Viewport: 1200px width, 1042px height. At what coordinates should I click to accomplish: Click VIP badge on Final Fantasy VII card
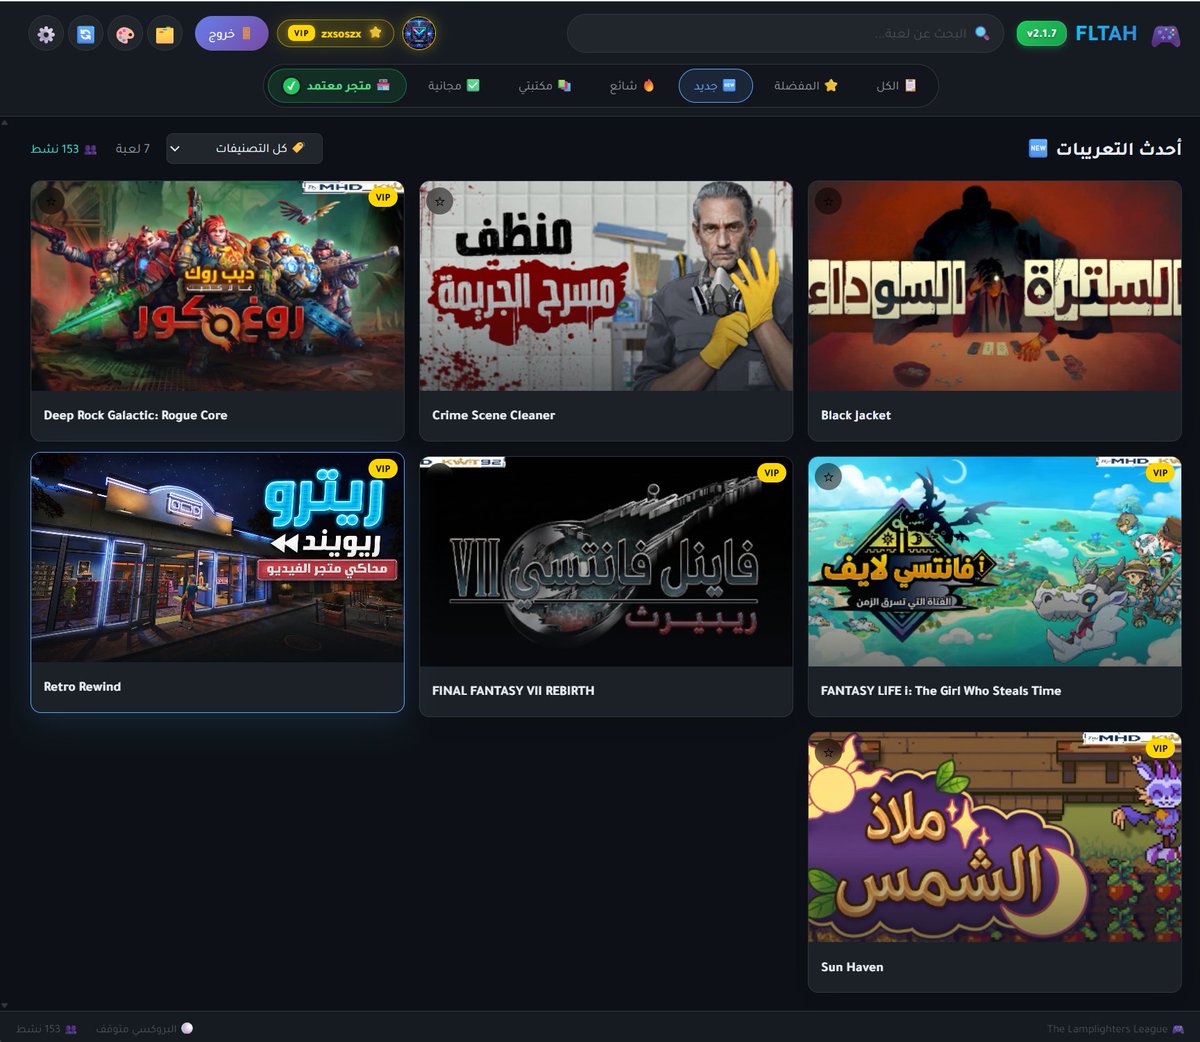771,472
